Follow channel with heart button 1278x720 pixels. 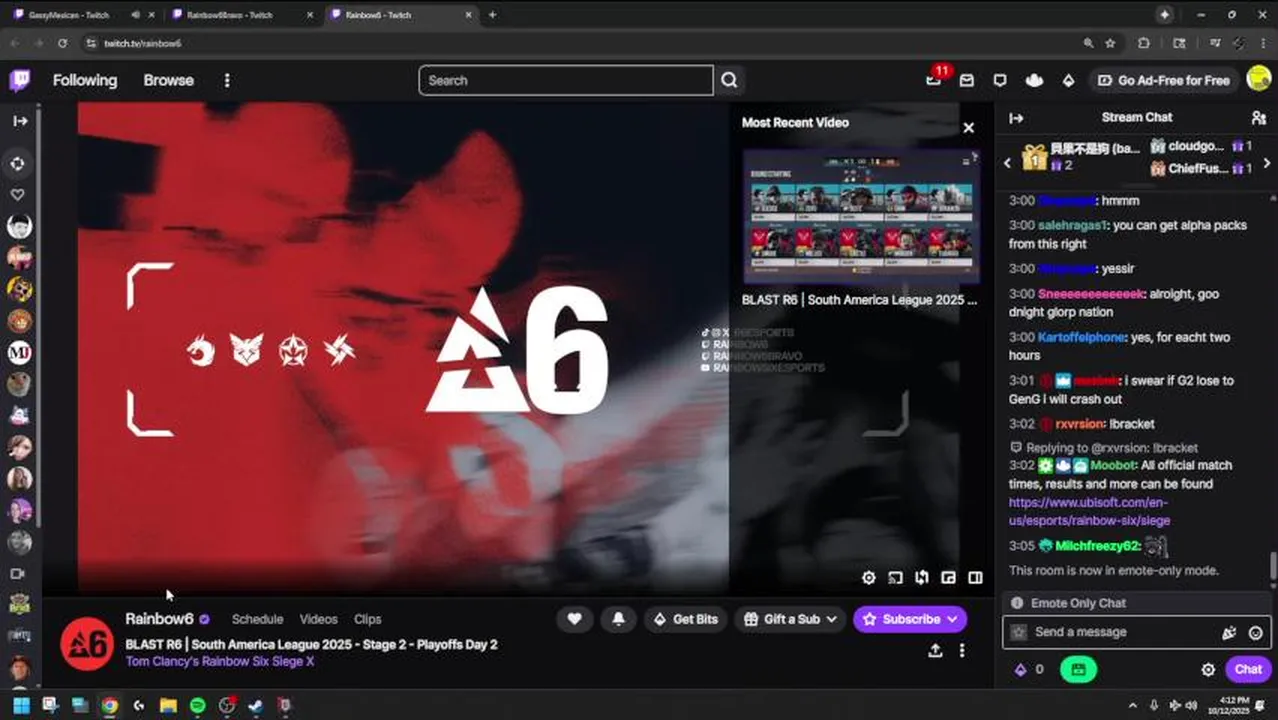pos(574,619)
